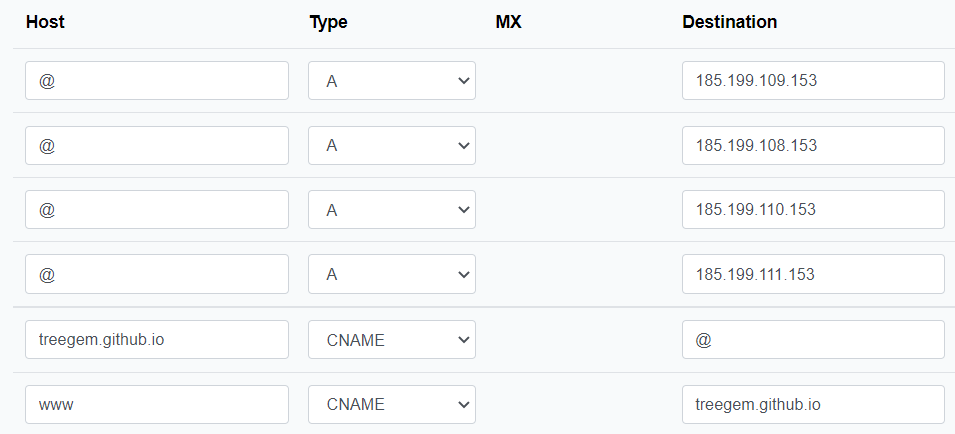This screenshot has width=955, height=434.
Task: Focus the treegem.github.io destination field
Action: pyautogui.click(x=812, y=405)
